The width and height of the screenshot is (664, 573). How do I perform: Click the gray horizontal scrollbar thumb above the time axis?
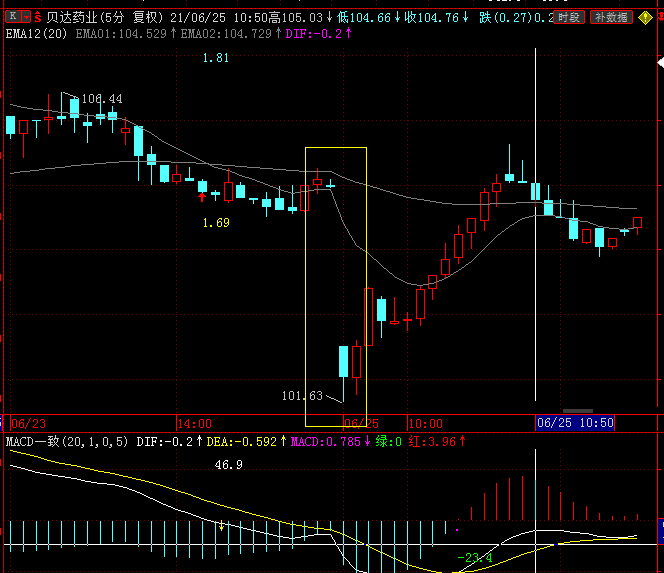(578, 411)
